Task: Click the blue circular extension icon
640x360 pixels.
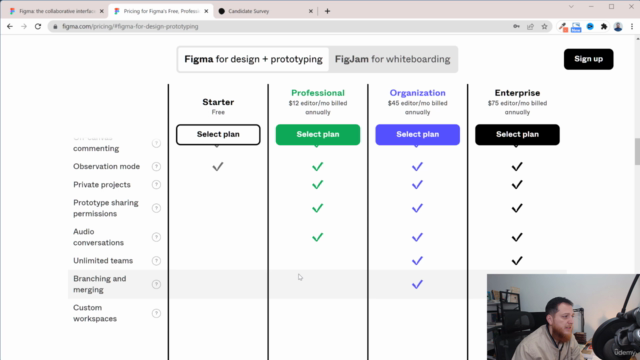Action: (x=590, y=27)
